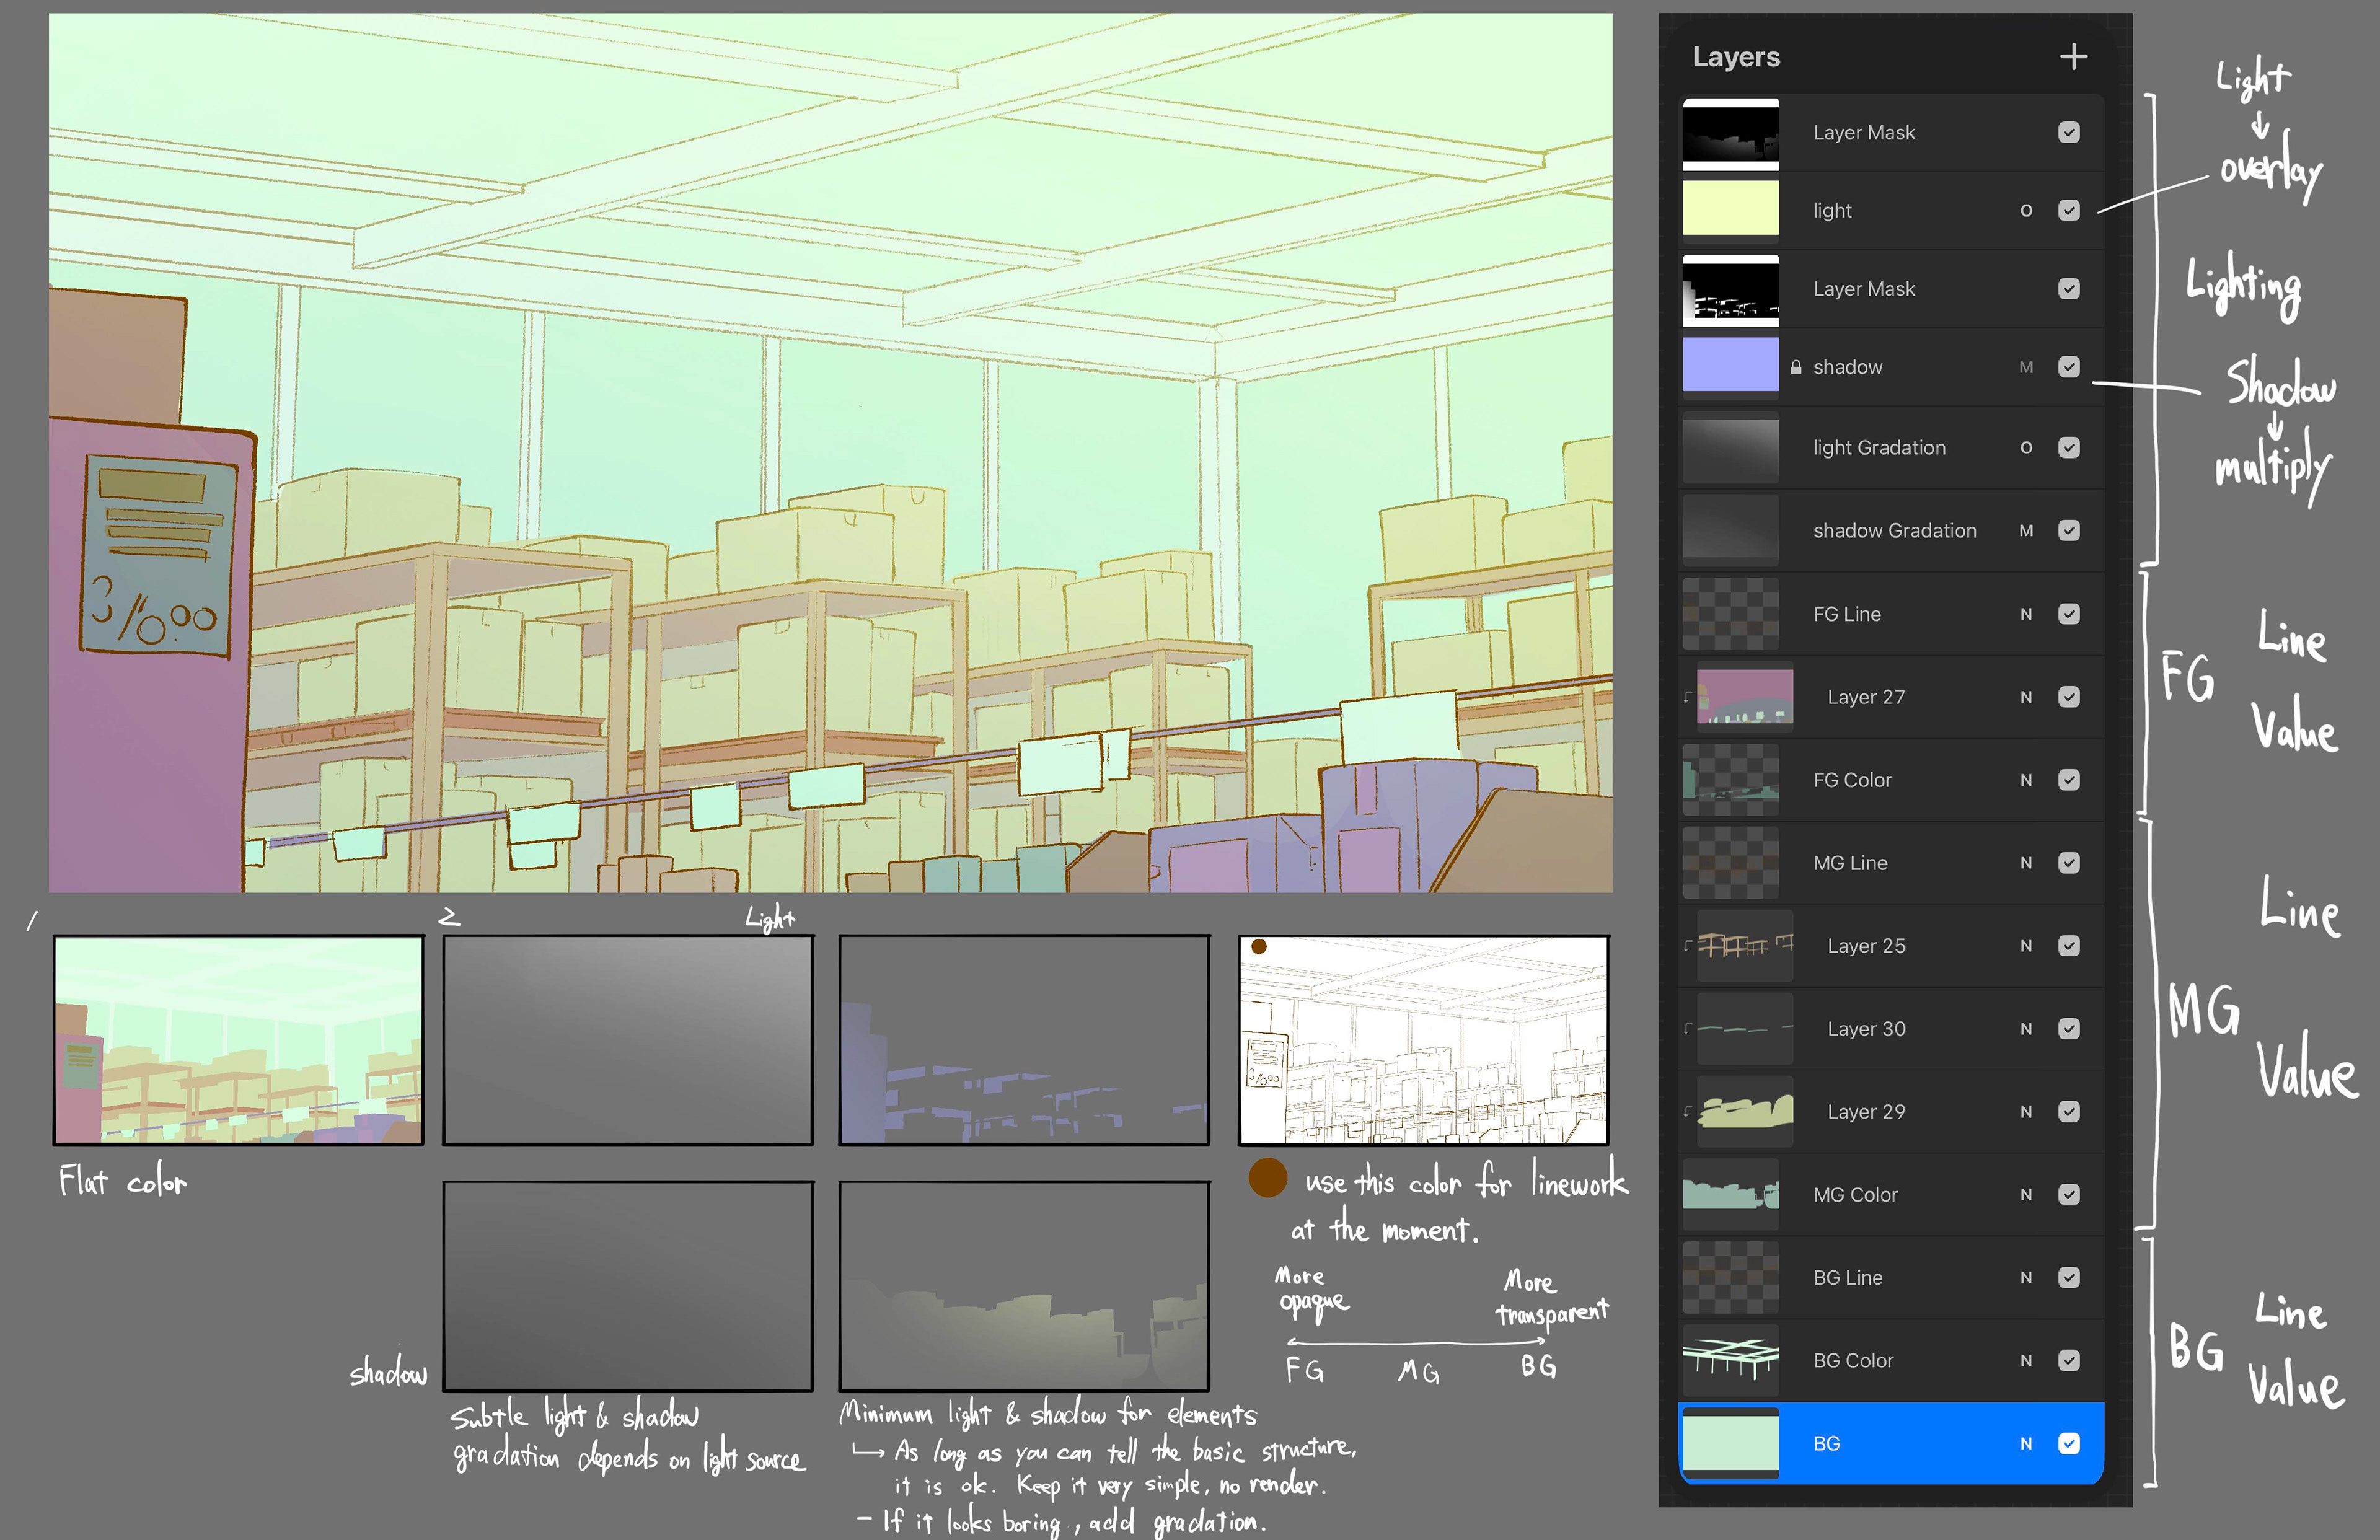Select the BG Color ceiling thumbnail
This screenshot has height=1540, width=2380.
[x=1731, y=1361]
